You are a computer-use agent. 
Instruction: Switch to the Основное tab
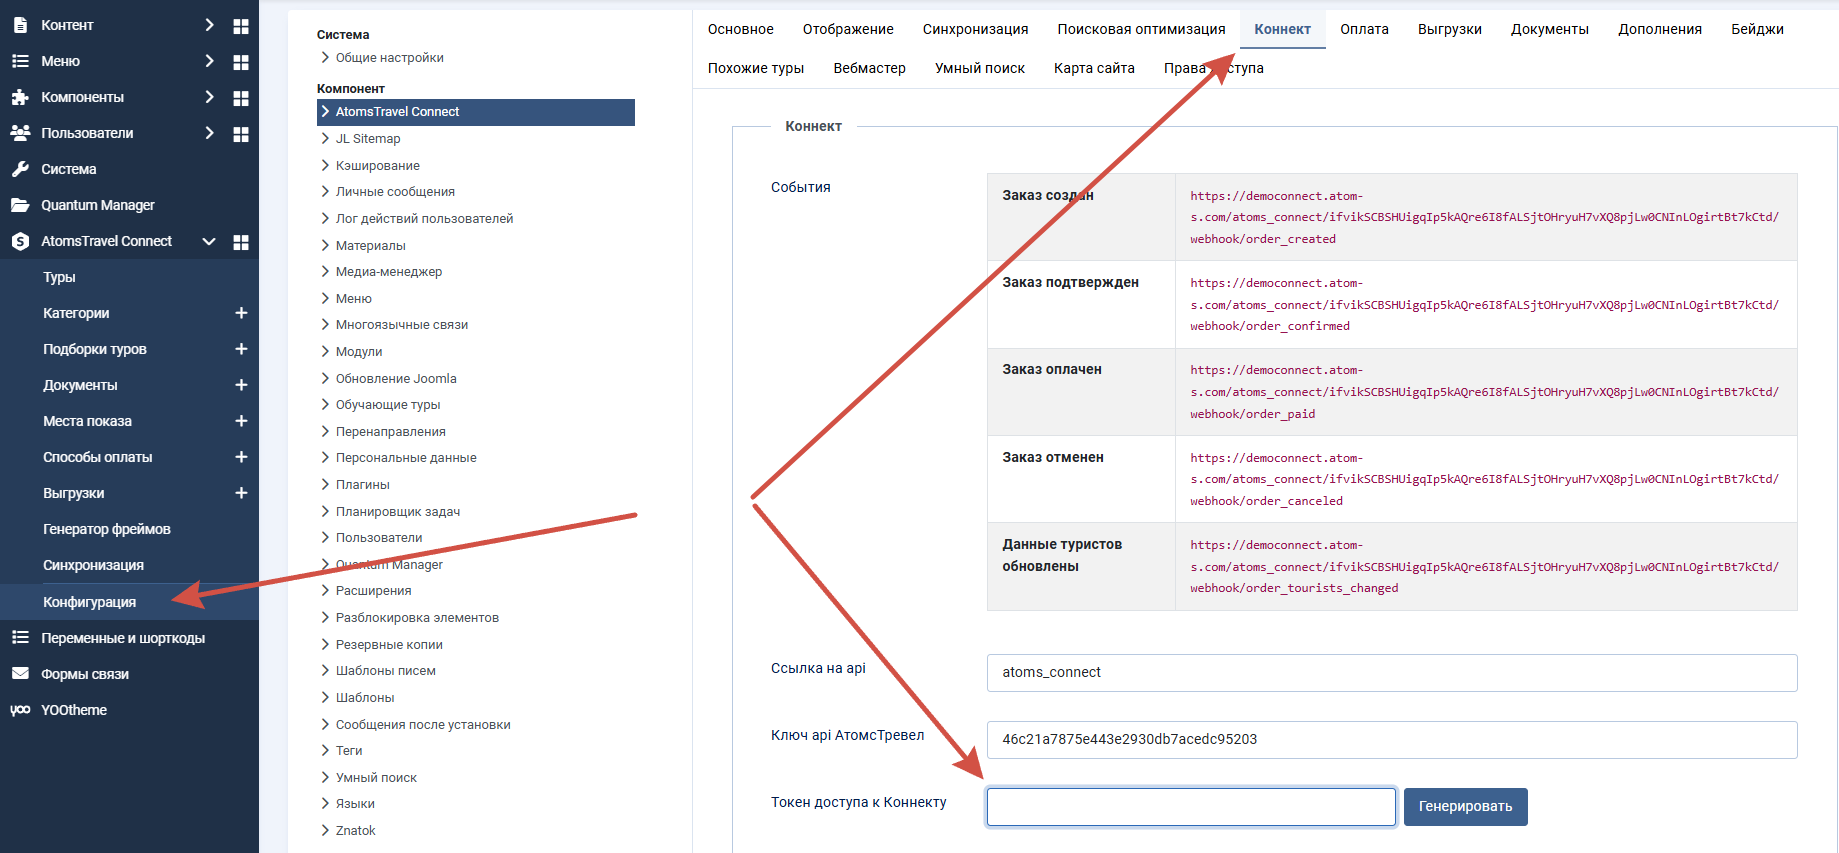tap(741, 29)
